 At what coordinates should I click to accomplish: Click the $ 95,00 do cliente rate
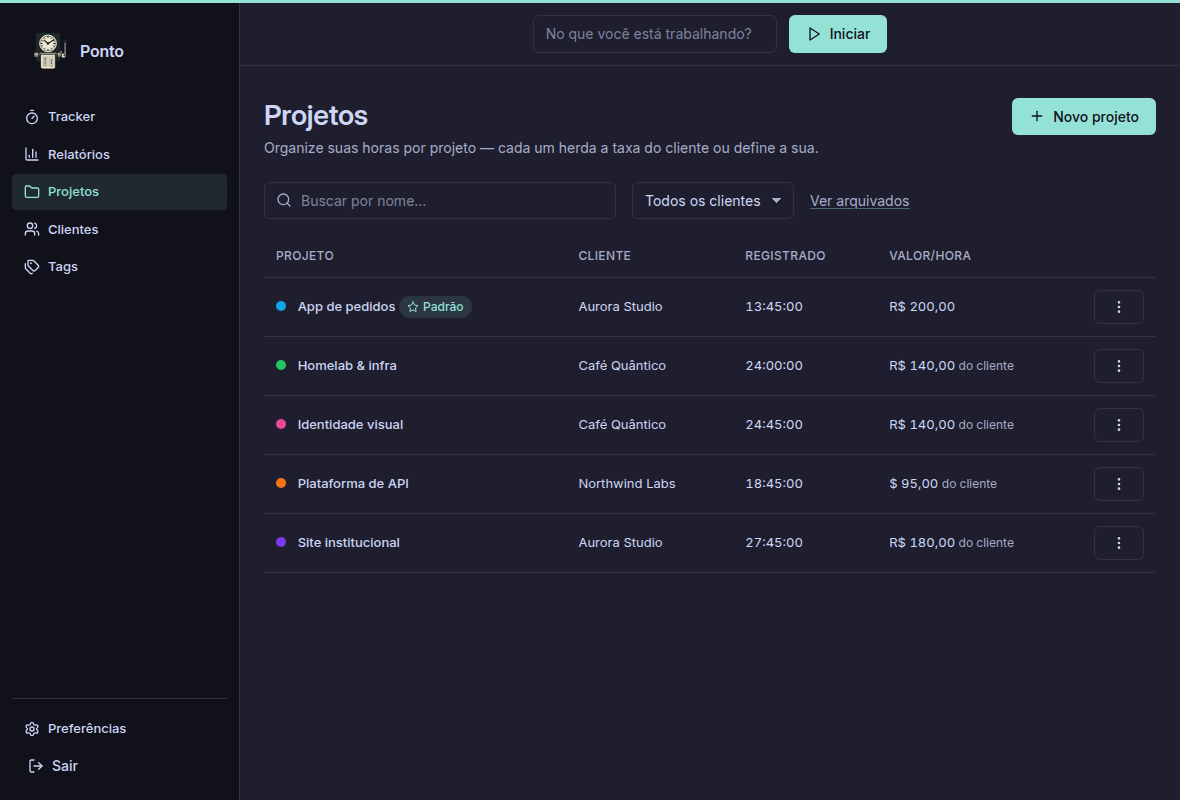pos(943,484)
